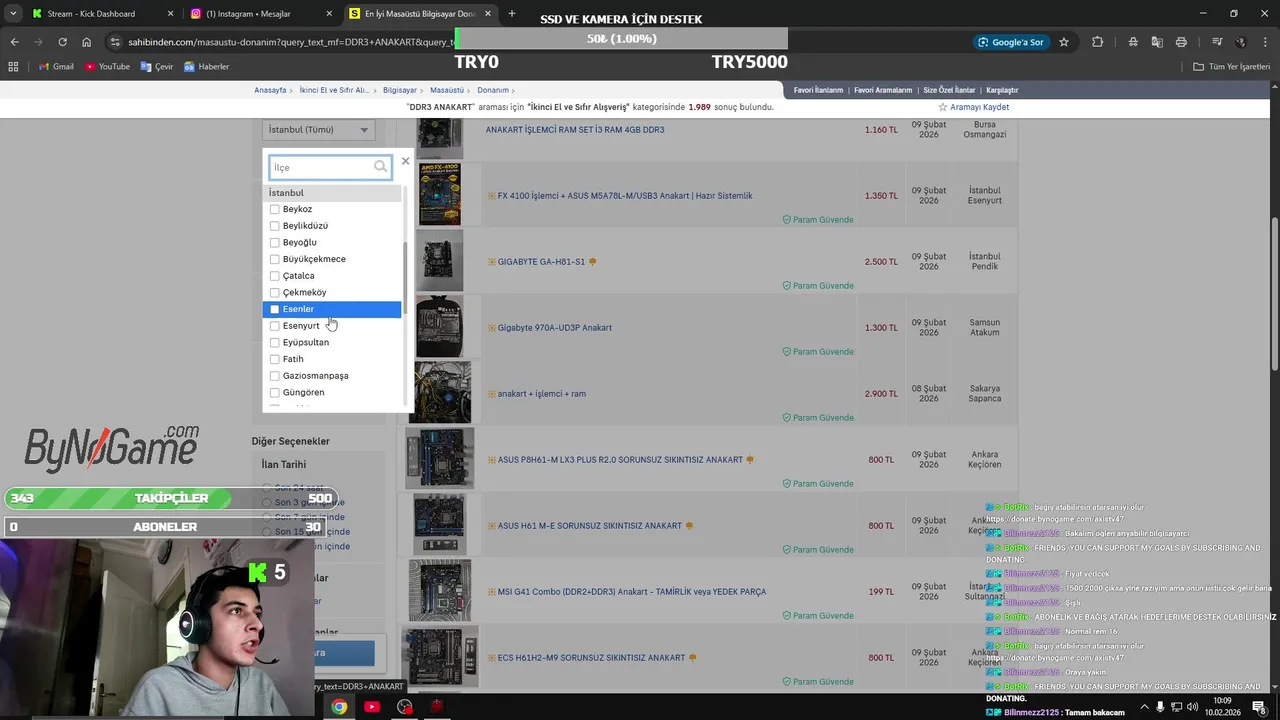This screenshot has width=1280, height=720.
Task: Check the highlighted Esenler checkbox
Action: pyautogui.click(x=275, y=309)
